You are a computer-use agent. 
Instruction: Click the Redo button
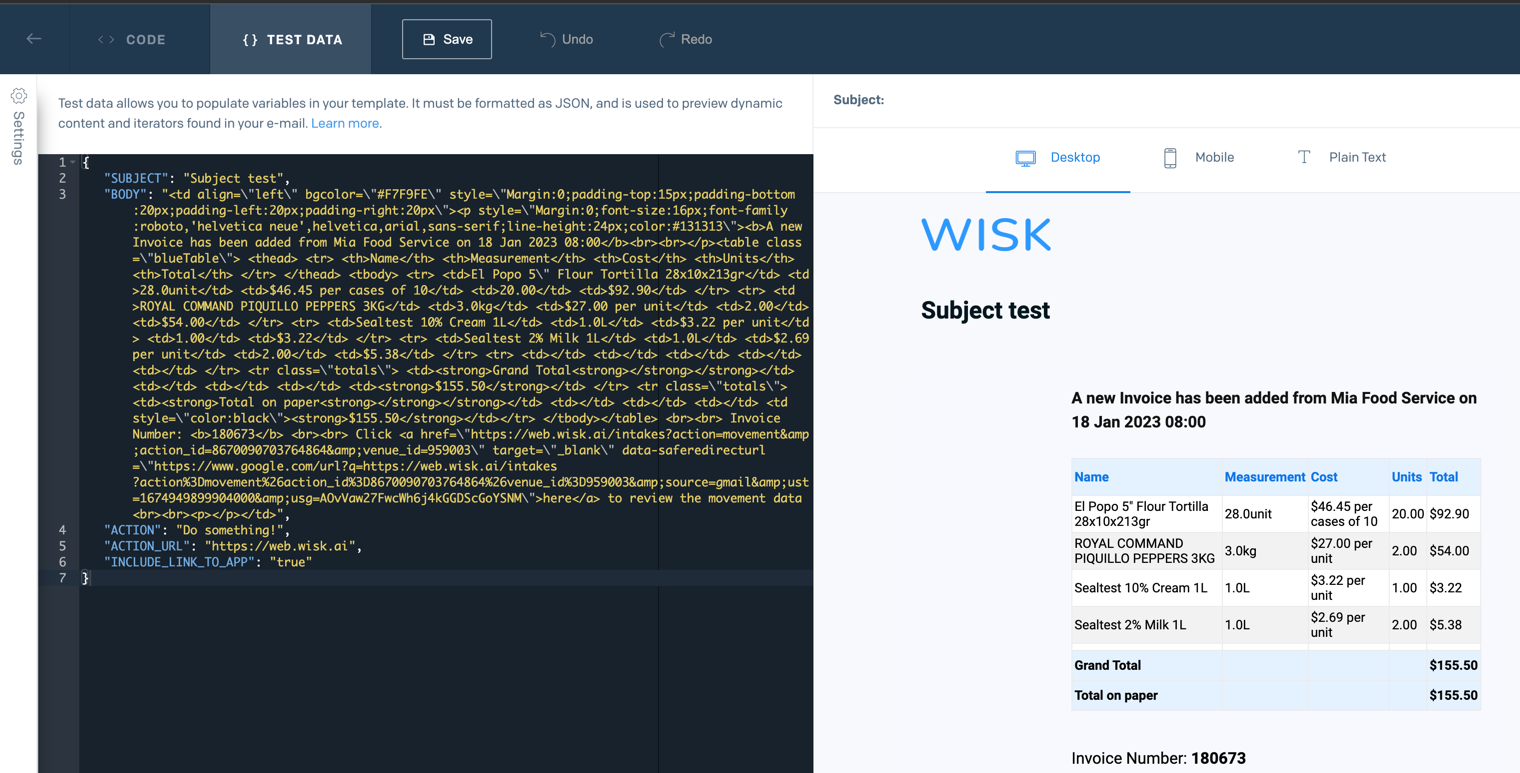(x=686, y=39)
